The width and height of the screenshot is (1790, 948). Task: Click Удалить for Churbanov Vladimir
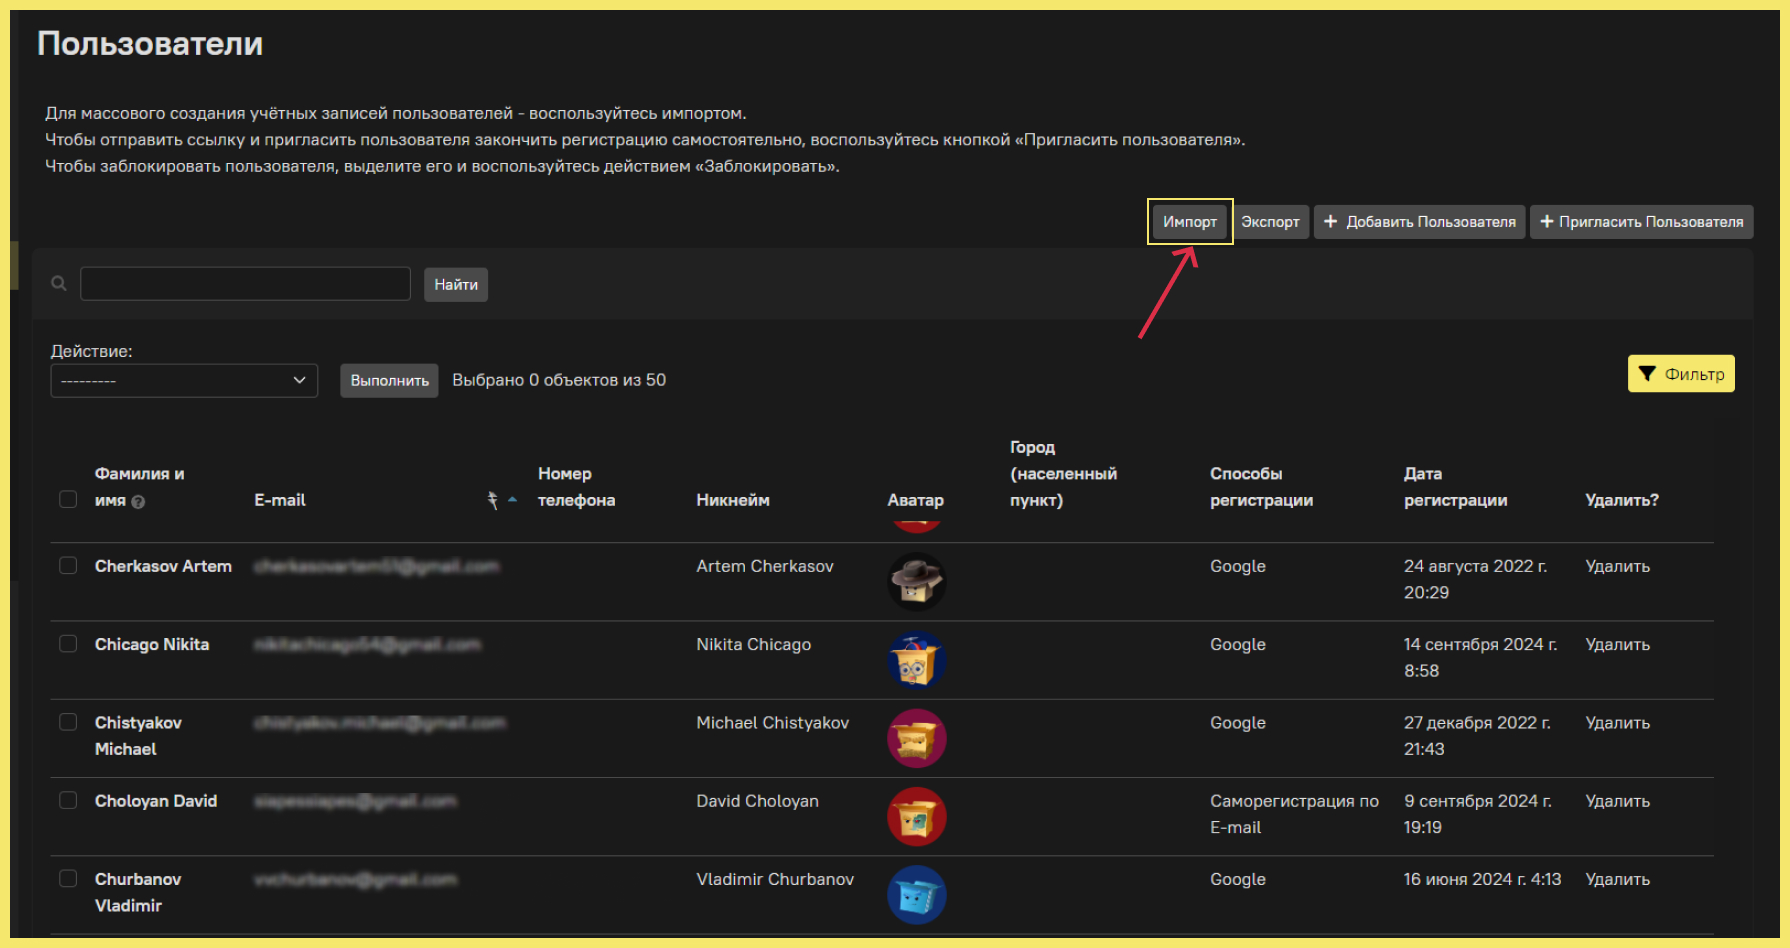(1617, 879)
